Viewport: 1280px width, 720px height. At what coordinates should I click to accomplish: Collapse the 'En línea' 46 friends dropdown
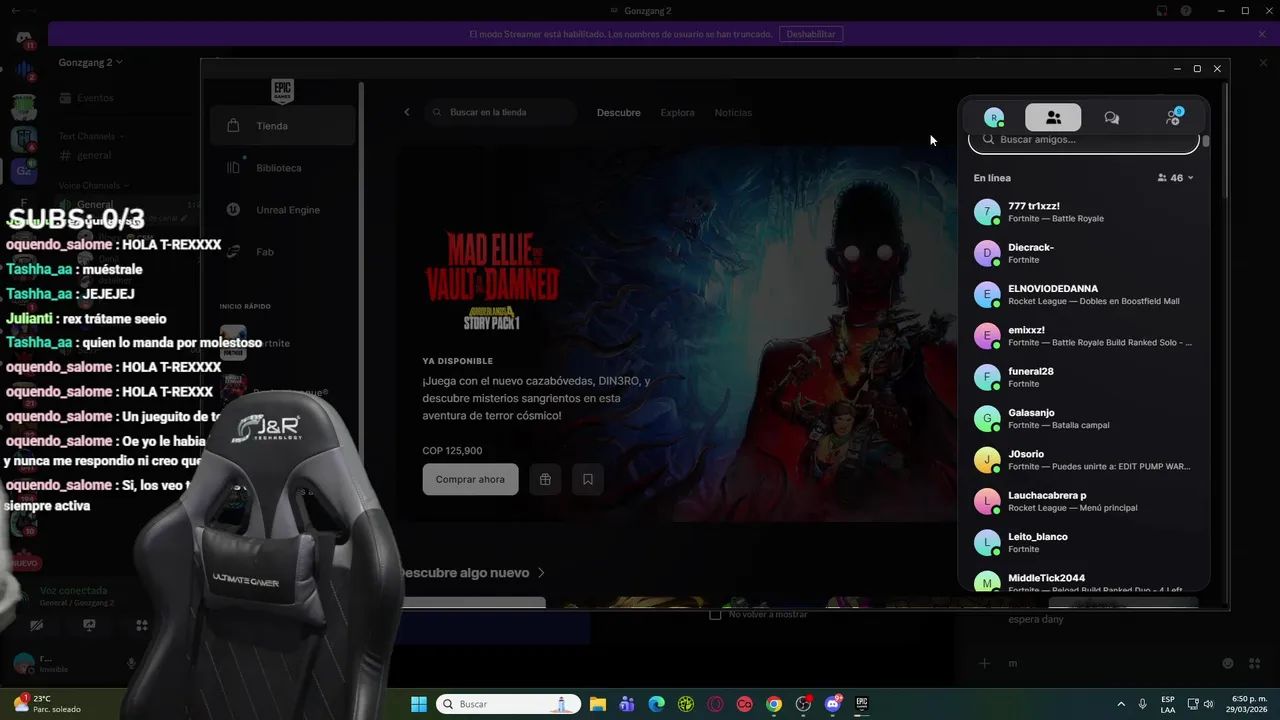pyautogui.click(x=1176, y=178)
